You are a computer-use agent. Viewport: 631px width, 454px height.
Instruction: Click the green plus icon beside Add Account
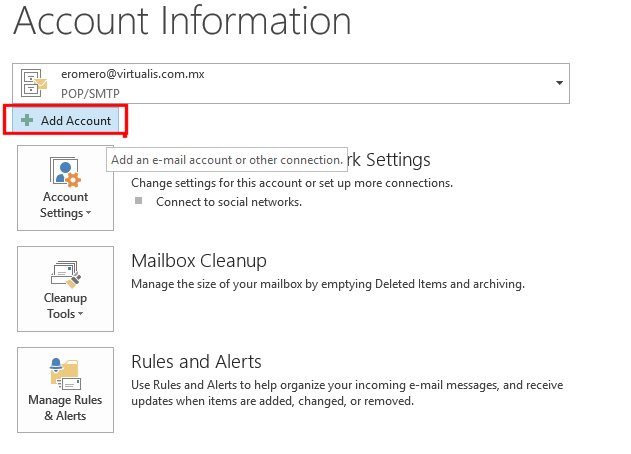pos(27,121)
